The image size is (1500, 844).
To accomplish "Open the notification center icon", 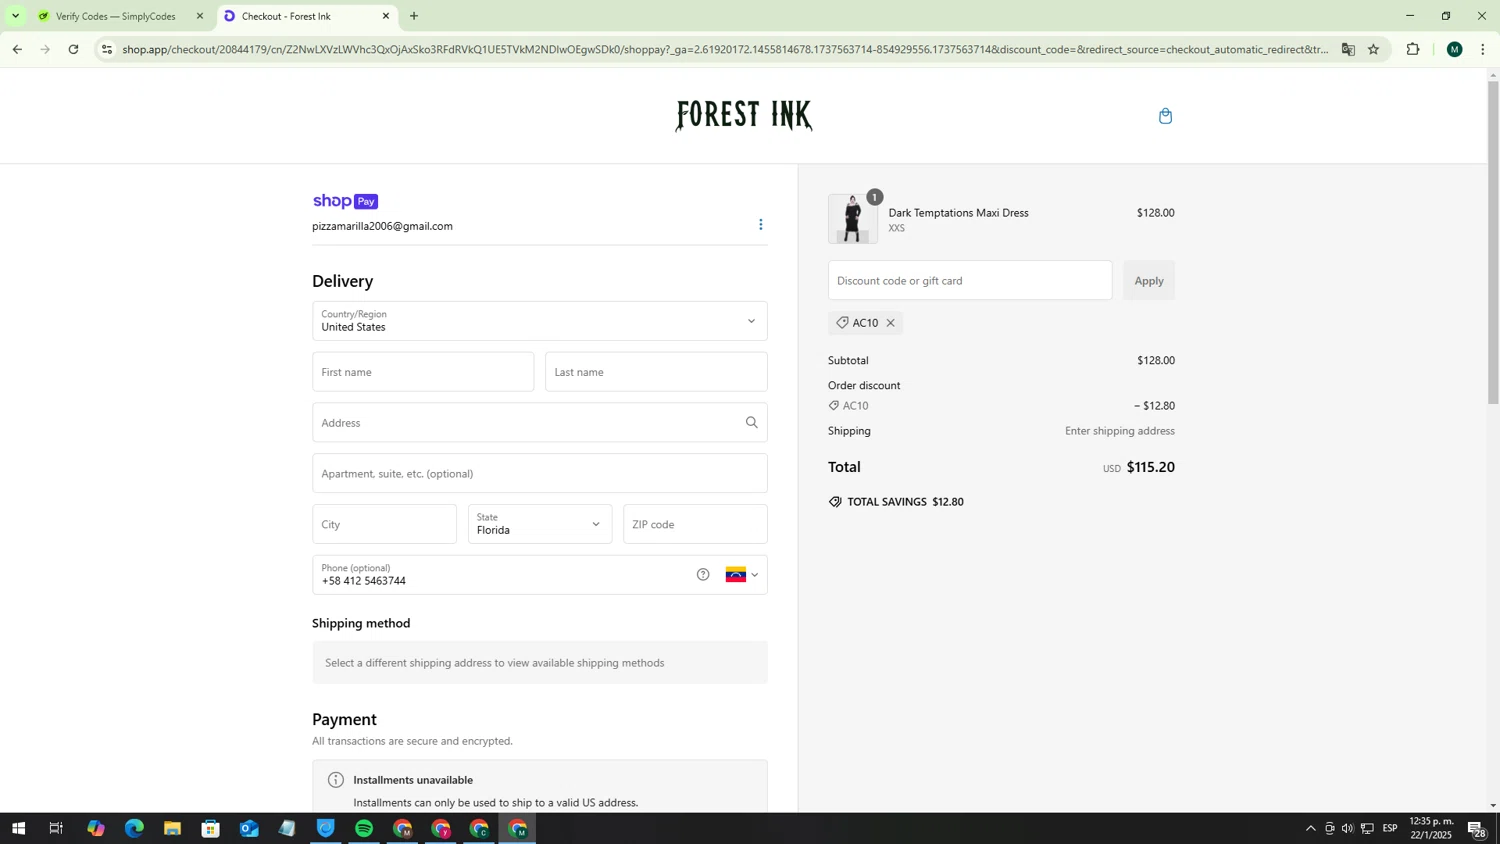I will click(x=1477, y=828).
